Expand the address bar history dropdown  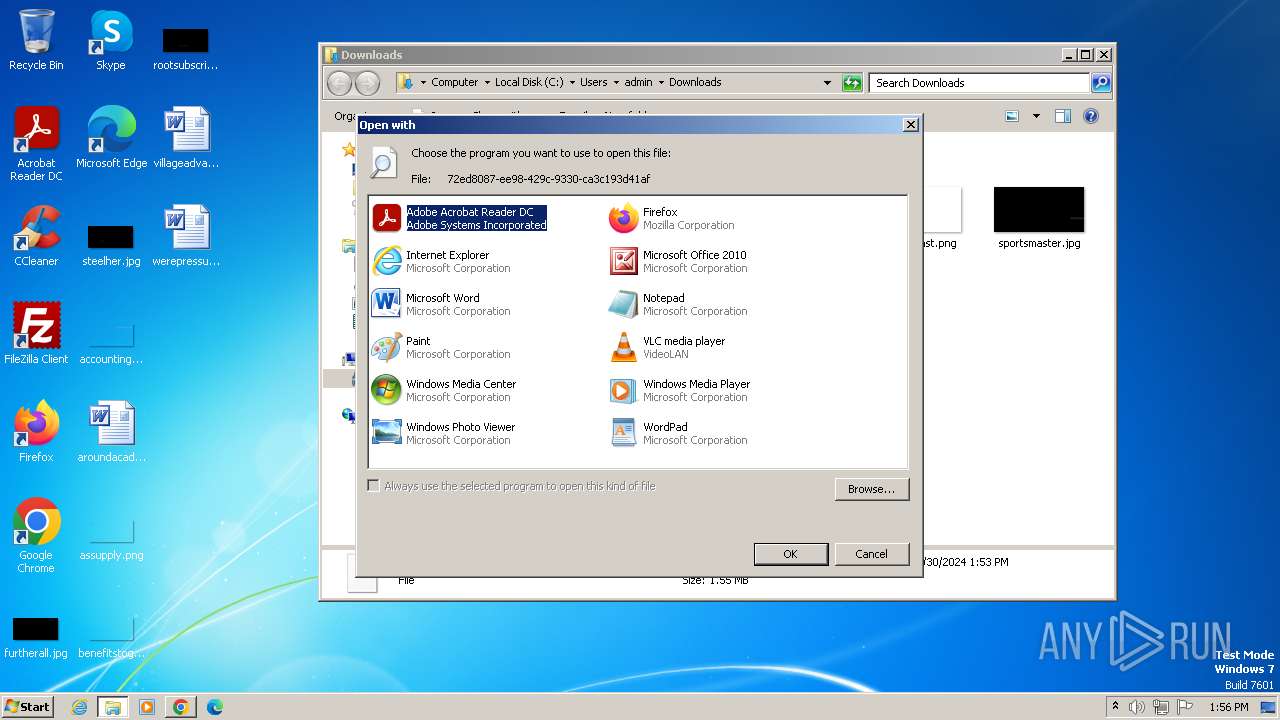827,83
